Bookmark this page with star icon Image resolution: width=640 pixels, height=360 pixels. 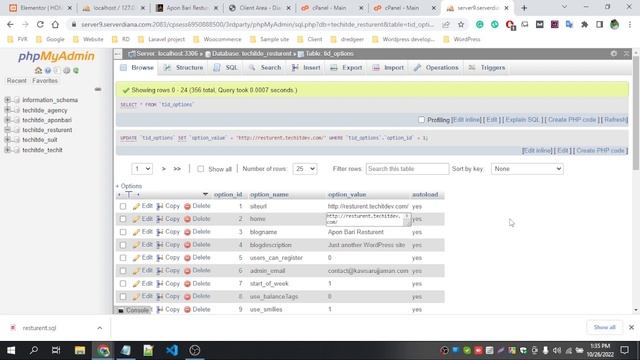pyautogui.click(x=461, y=24)
